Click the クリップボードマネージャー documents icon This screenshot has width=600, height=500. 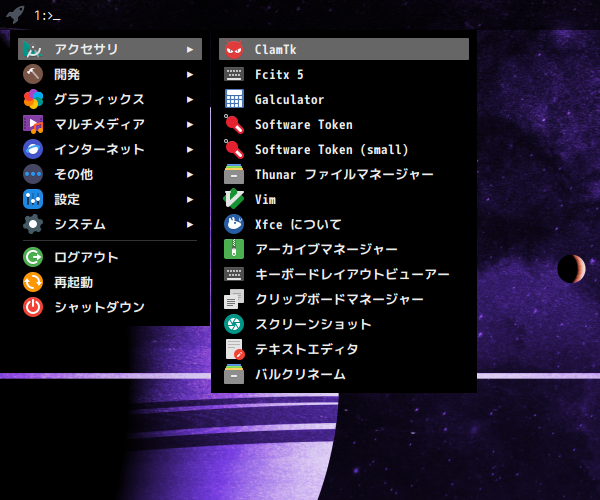234,299
